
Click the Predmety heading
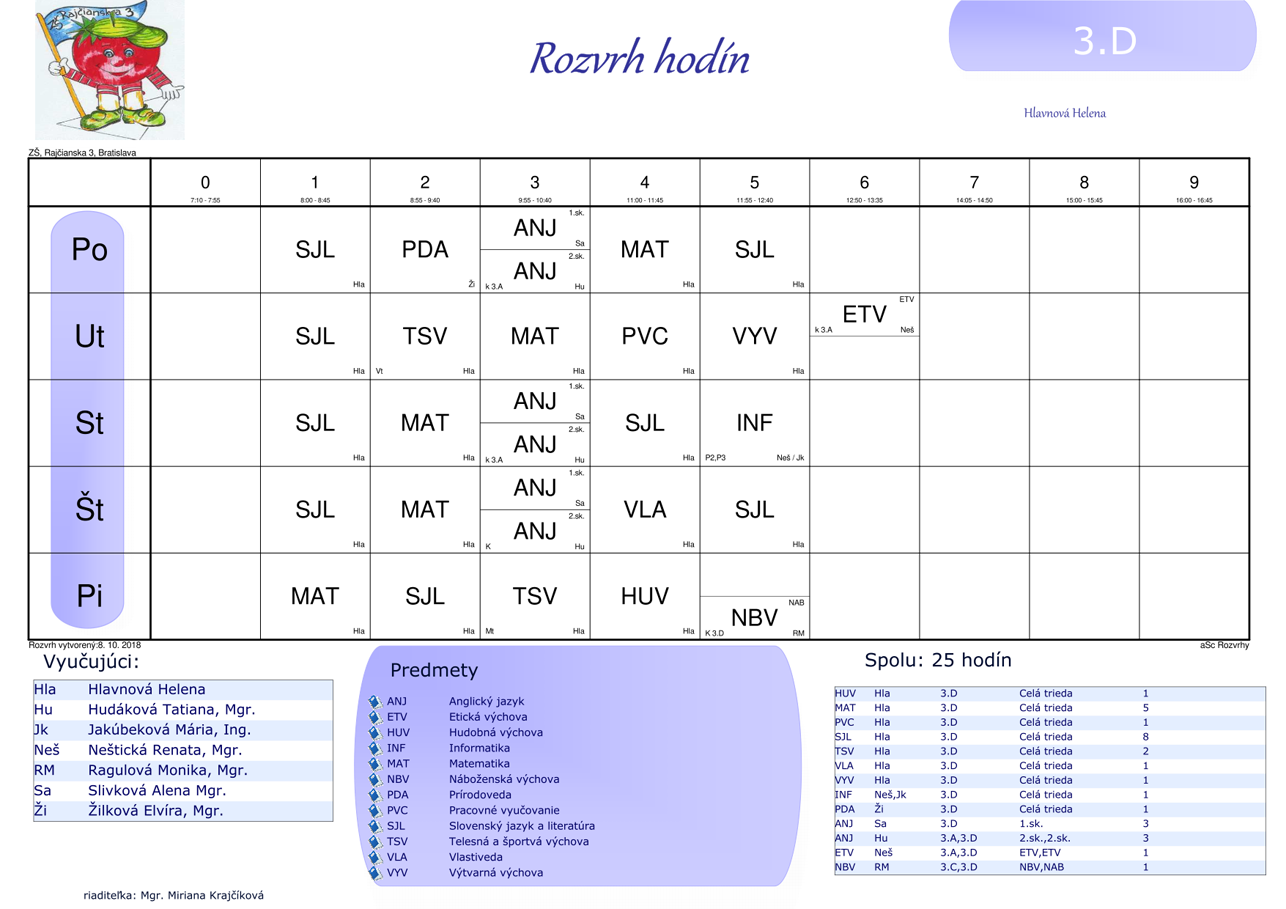click(x=434, y=671)
